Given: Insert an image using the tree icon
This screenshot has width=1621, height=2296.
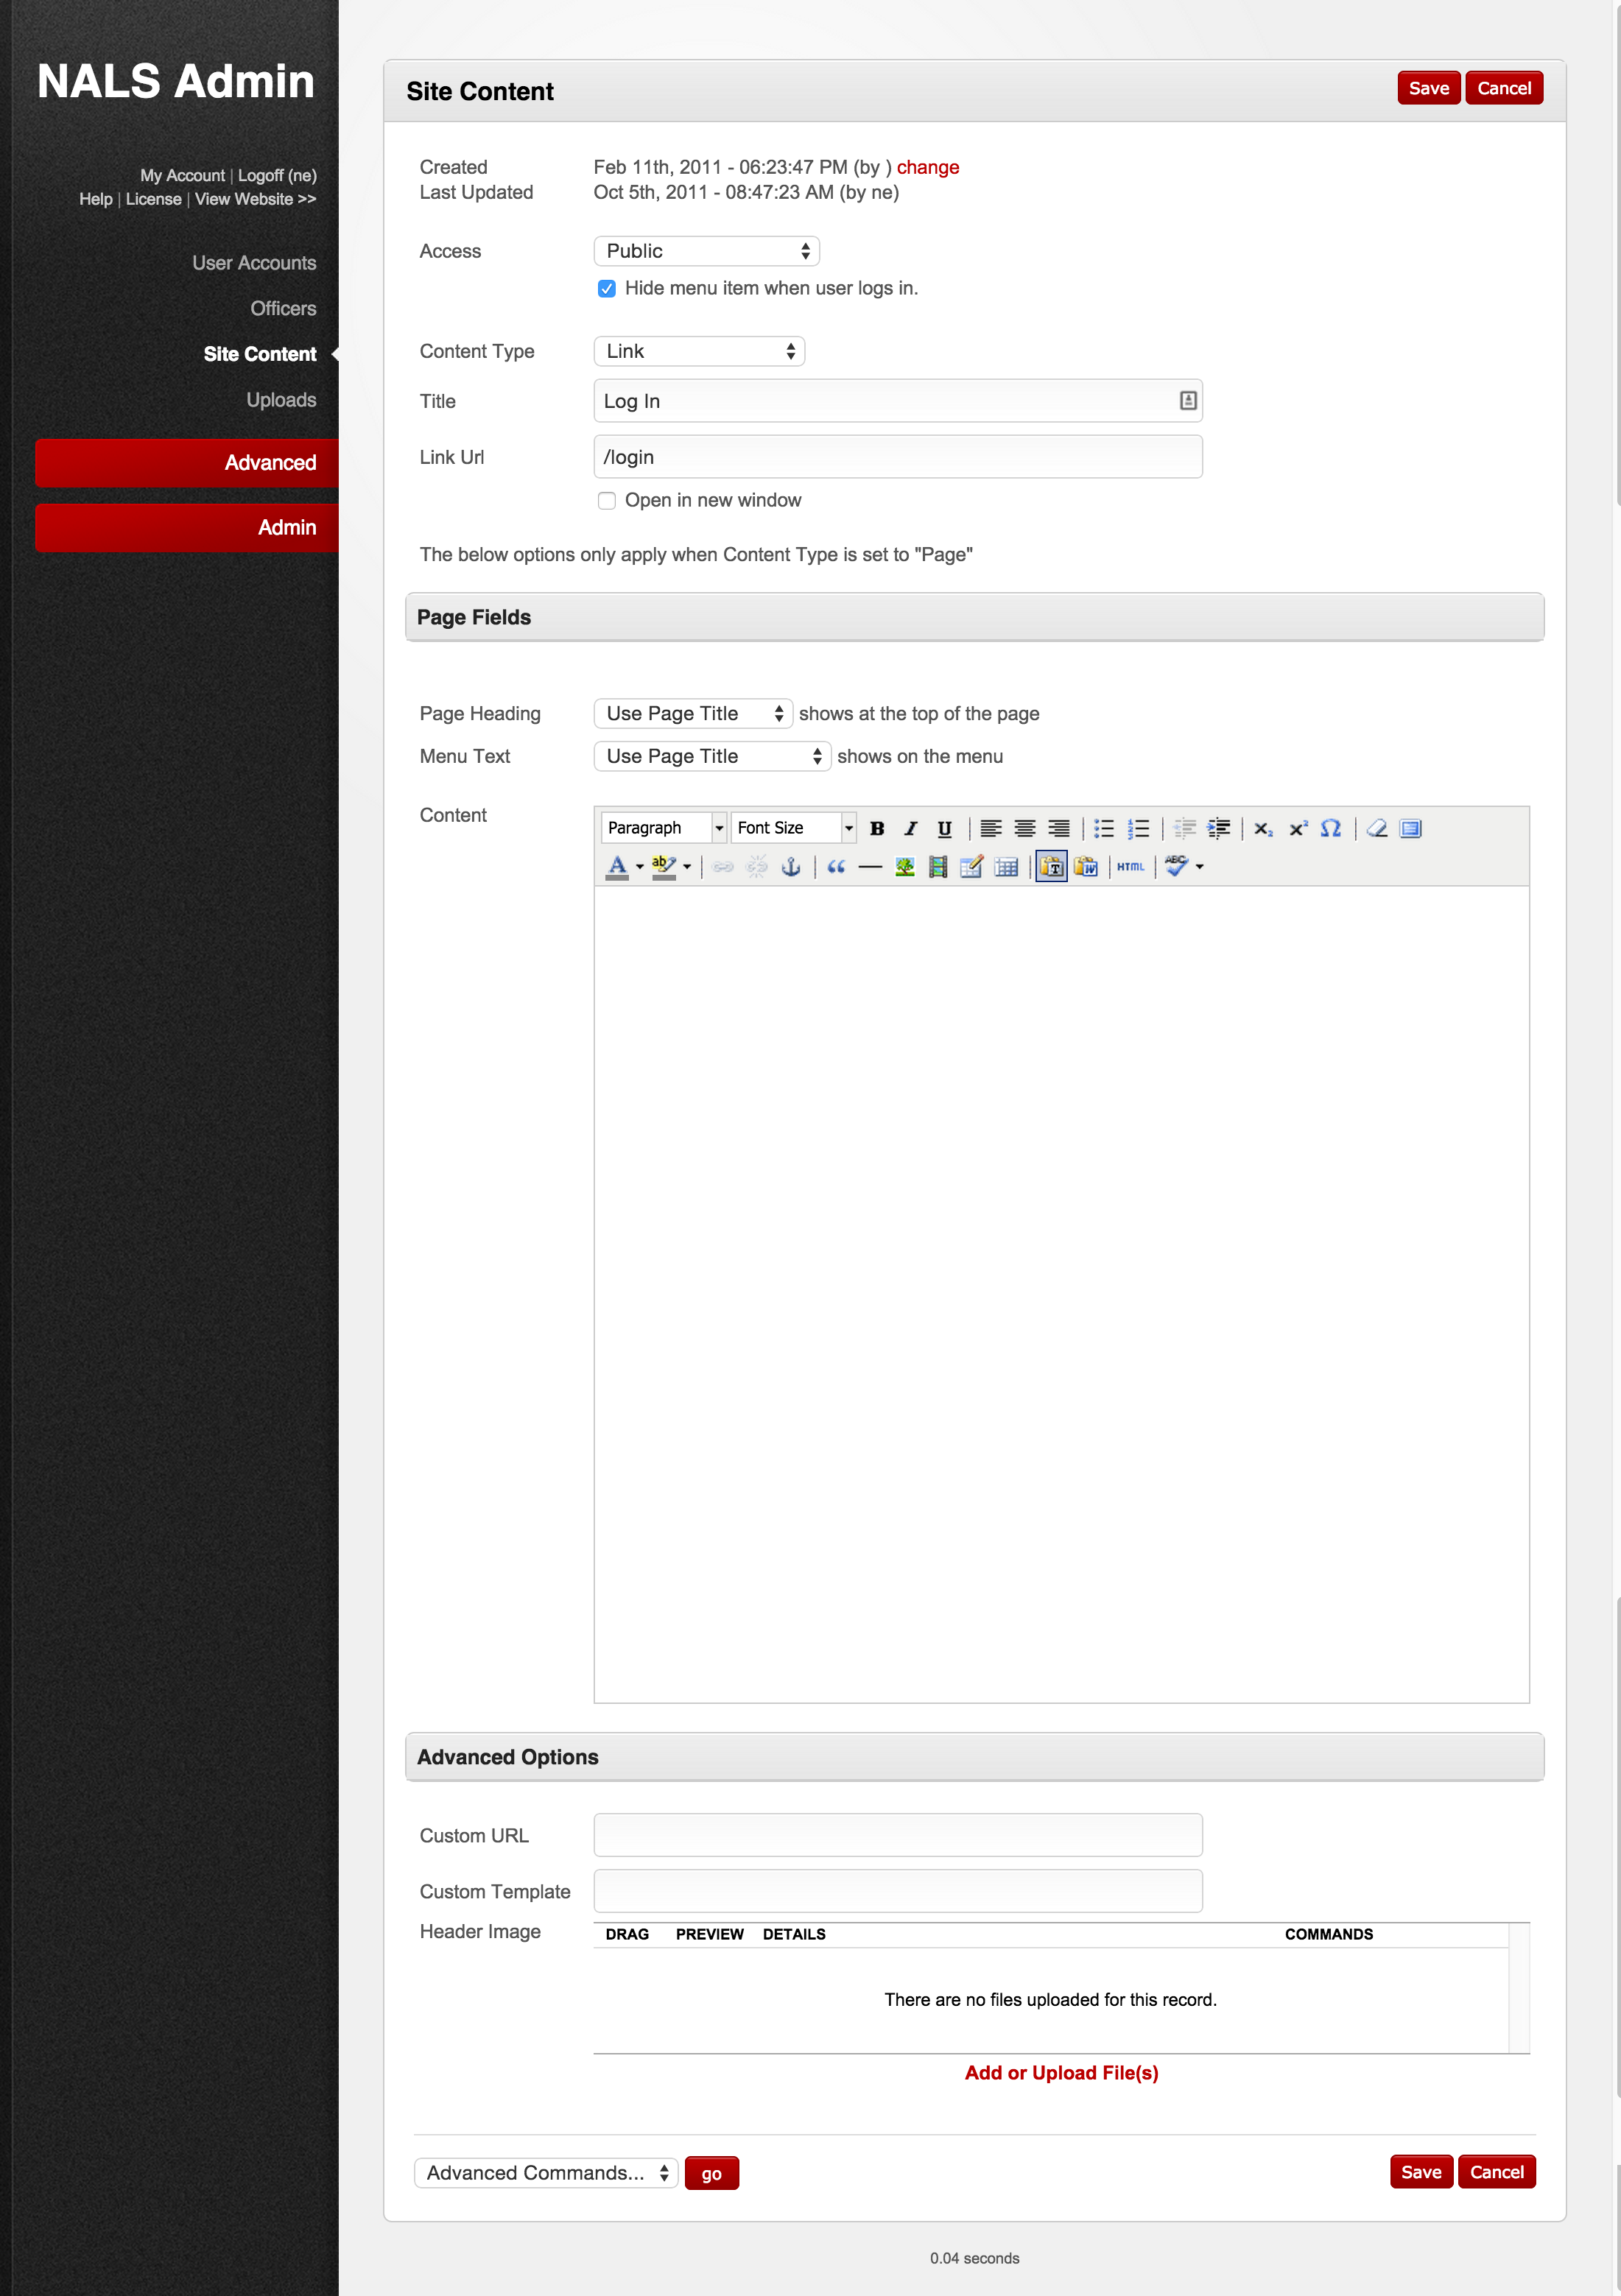Looking at the screenshot, I should click(904, 867).
